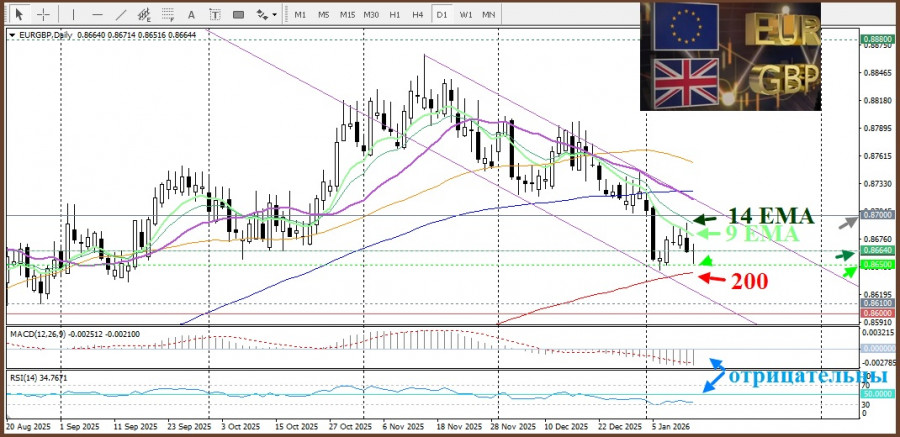900x437 pixels.
Task: Select the text label tool
Action: click(215, 15)
